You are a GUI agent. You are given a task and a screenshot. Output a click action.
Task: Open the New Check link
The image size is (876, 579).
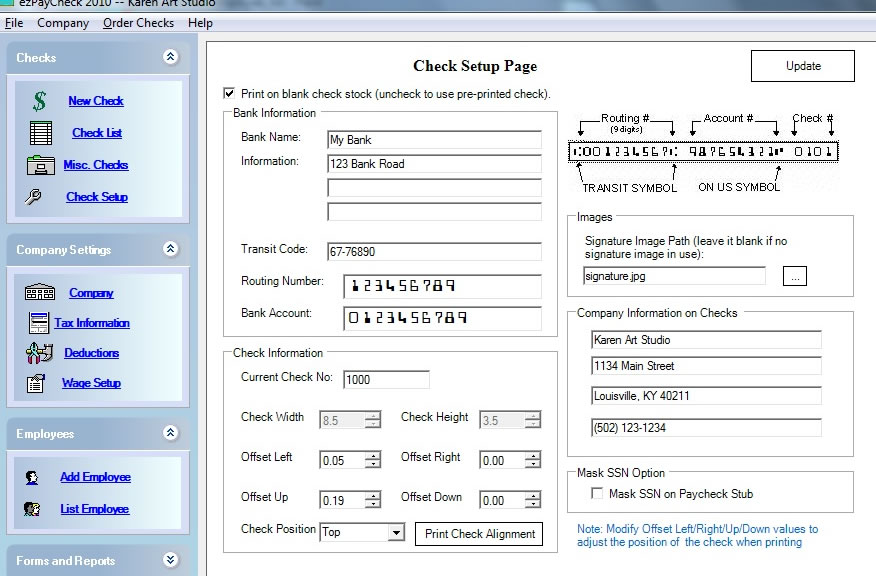coord(96,101)
